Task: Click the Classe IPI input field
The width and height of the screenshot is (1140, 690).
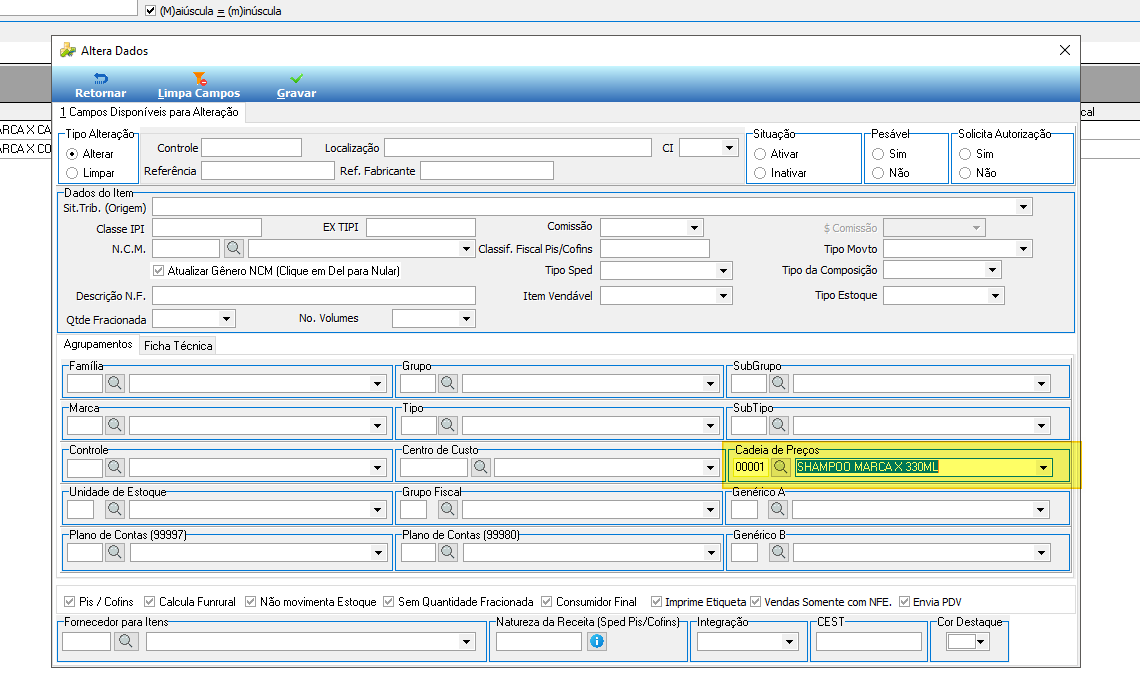Action: [x=206, y=228]
